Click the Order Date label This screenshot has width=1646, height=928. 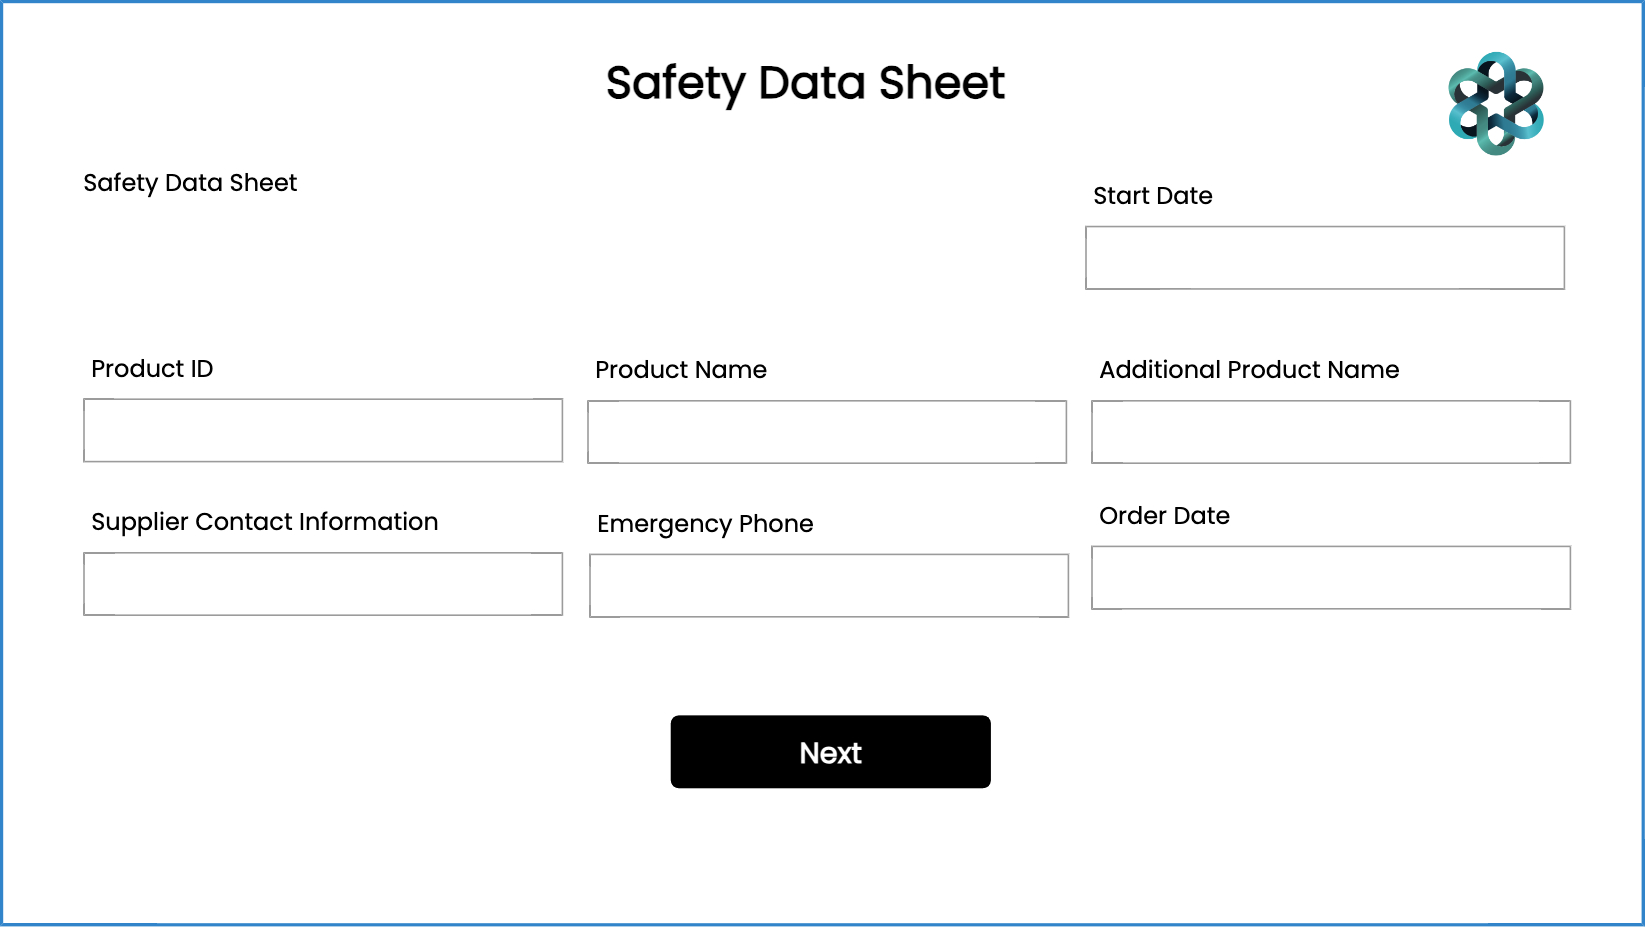pos(1164,516)
